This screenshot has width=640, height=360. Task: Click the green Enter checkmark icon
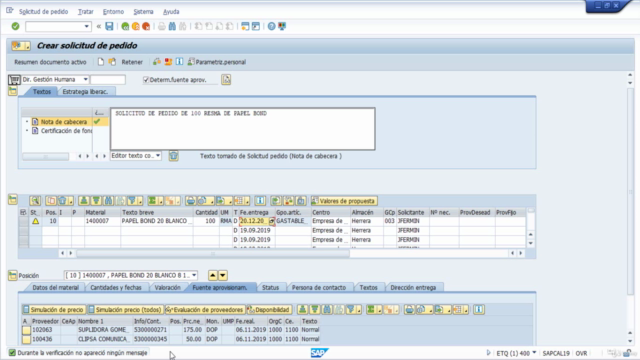(x=16, y=26)
